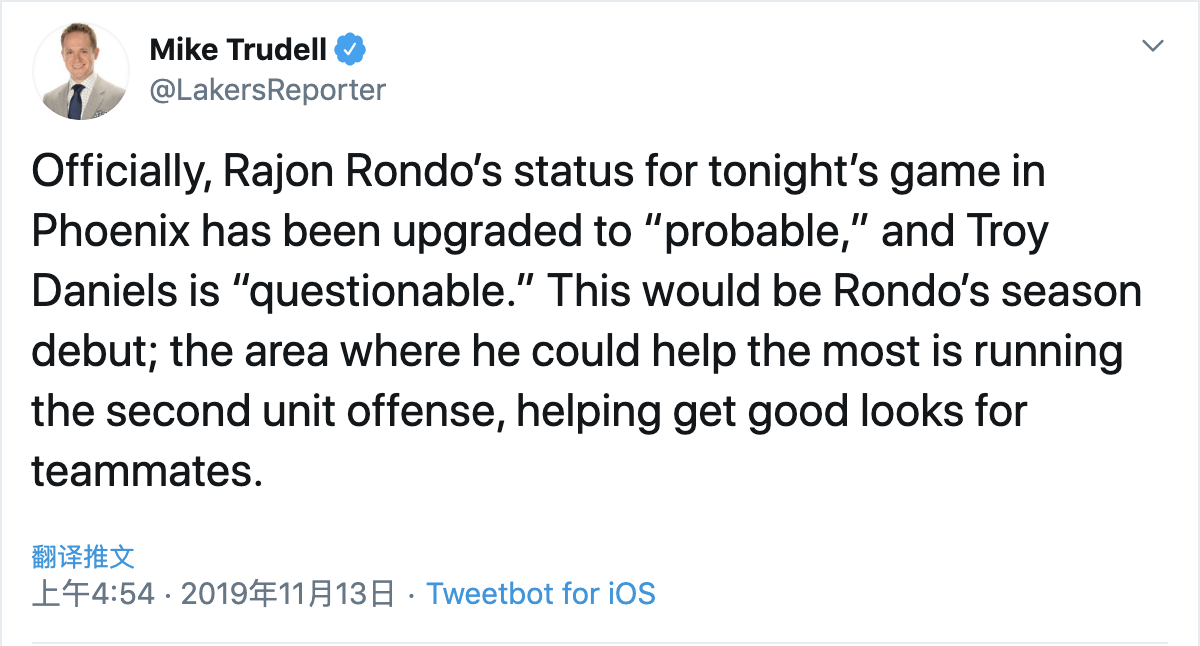1200x646 pixels.
Task: Open the Mike Trudell display name
Action: pos(239,49)
